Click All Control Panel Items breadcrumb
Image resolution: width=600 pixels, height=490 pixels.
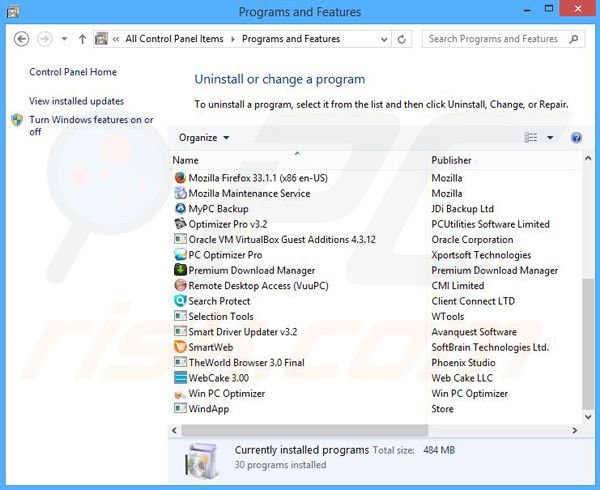click(174, 39)
